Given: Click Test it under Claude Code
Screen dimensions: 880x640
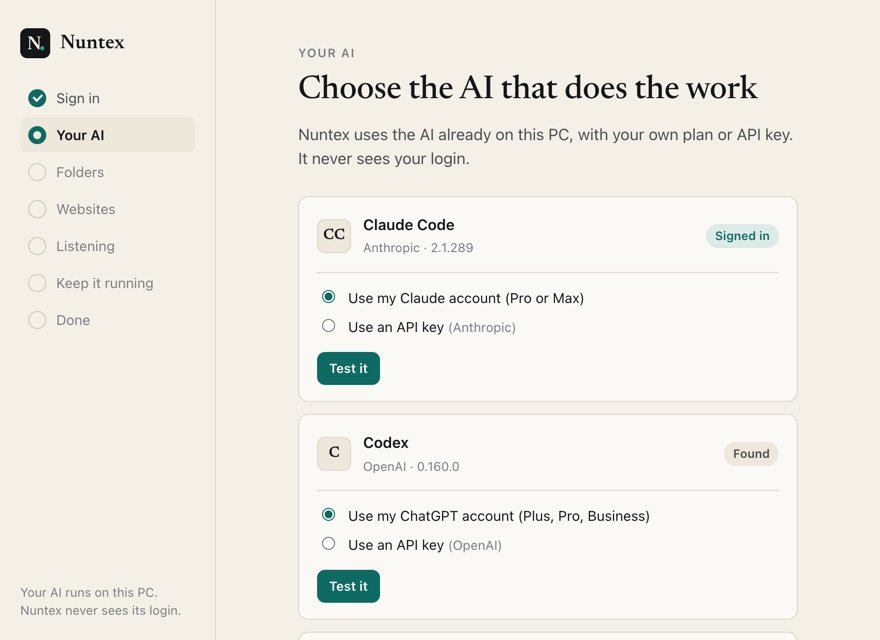Looking at the screenshot, I should point(349,368).
